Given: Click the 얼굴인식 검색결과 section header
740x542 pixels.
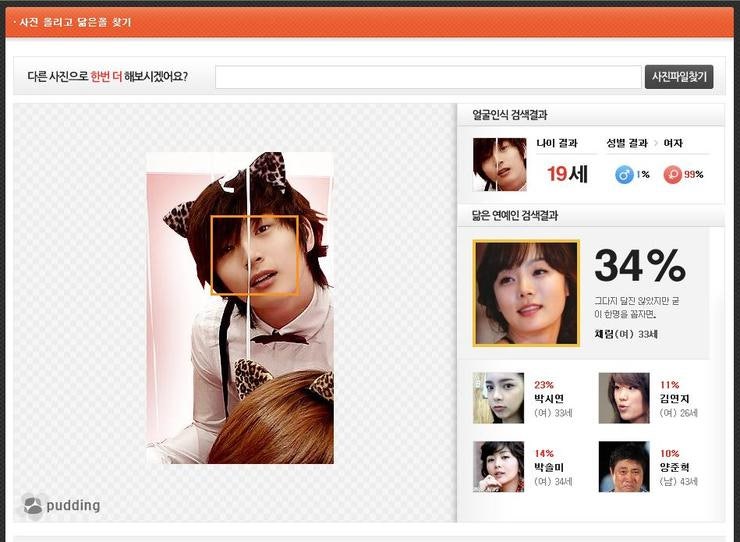Looking at the screenshot, I should (x=510, y=115).
